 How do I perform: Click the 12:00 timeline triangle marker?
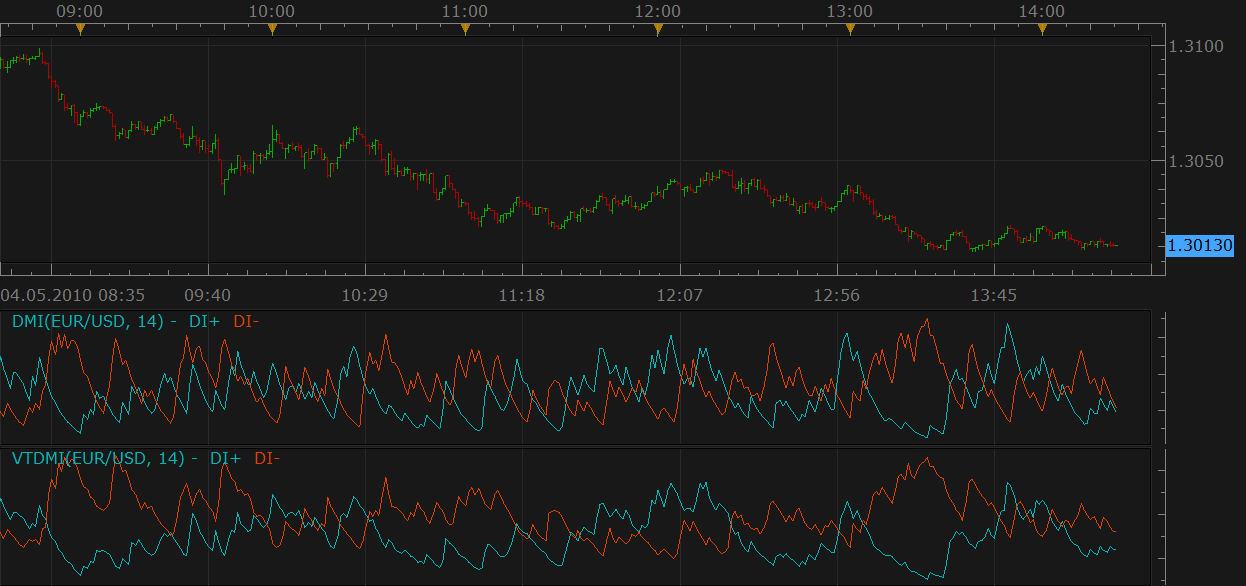pos(658,29)
